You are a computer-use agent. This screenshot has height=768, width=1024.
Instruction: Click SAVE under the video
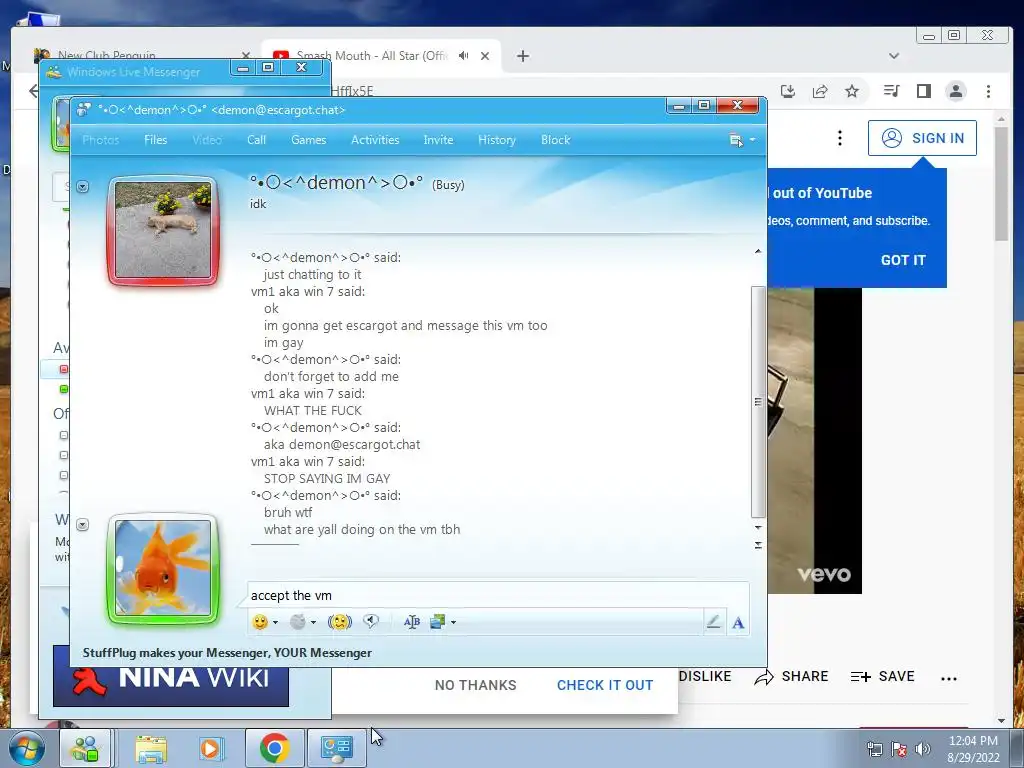(882, 677)
